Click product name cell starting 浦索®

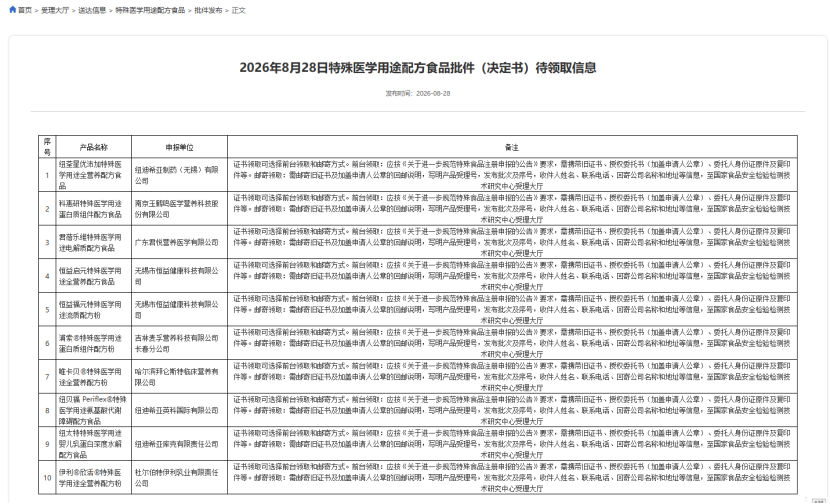[94, 343]
